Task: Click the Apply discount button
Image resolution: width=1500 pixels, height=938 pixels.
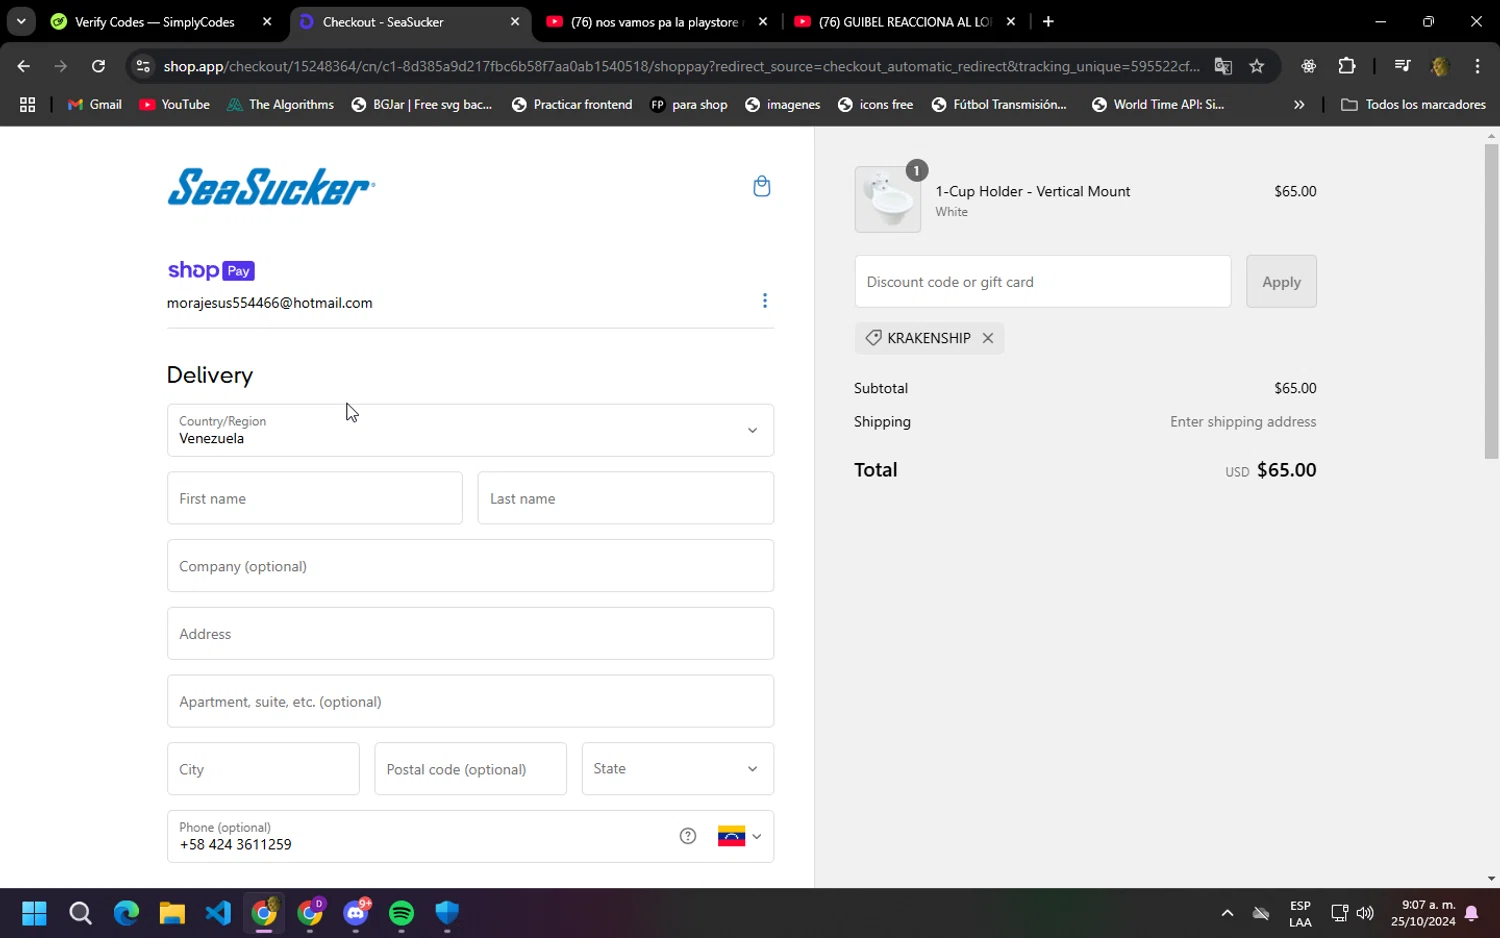Action: 1281,281
